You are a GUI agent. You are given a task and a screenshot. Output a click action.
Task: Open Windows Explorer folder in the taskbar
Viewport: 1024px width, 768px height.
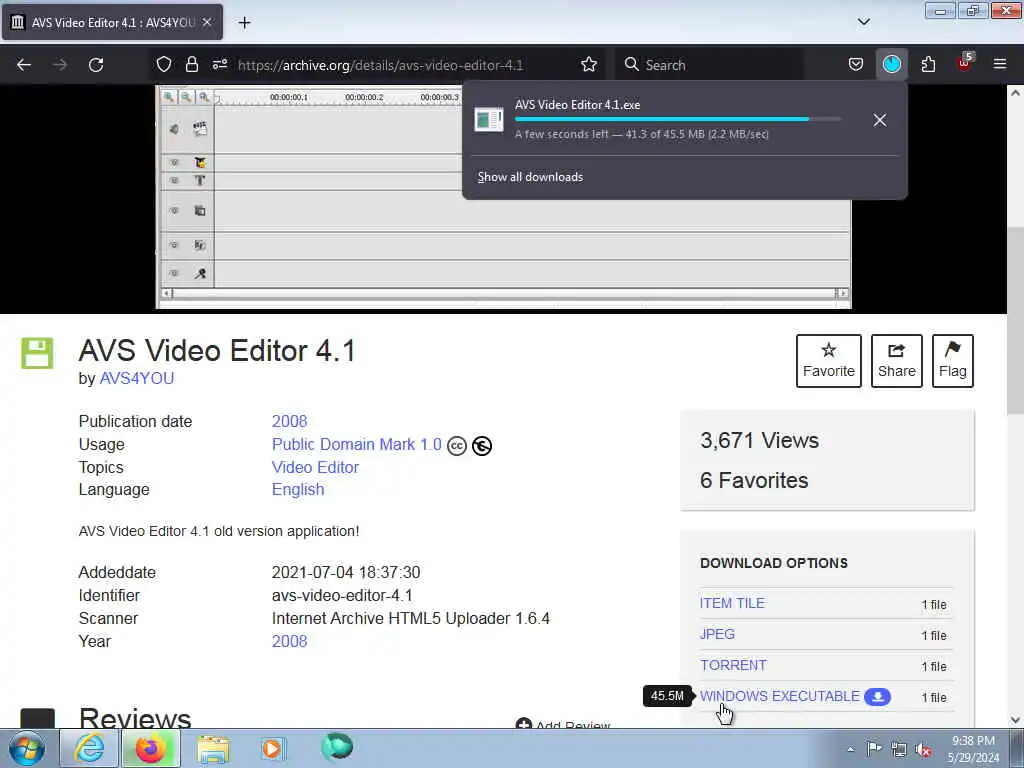coord(213,748)
